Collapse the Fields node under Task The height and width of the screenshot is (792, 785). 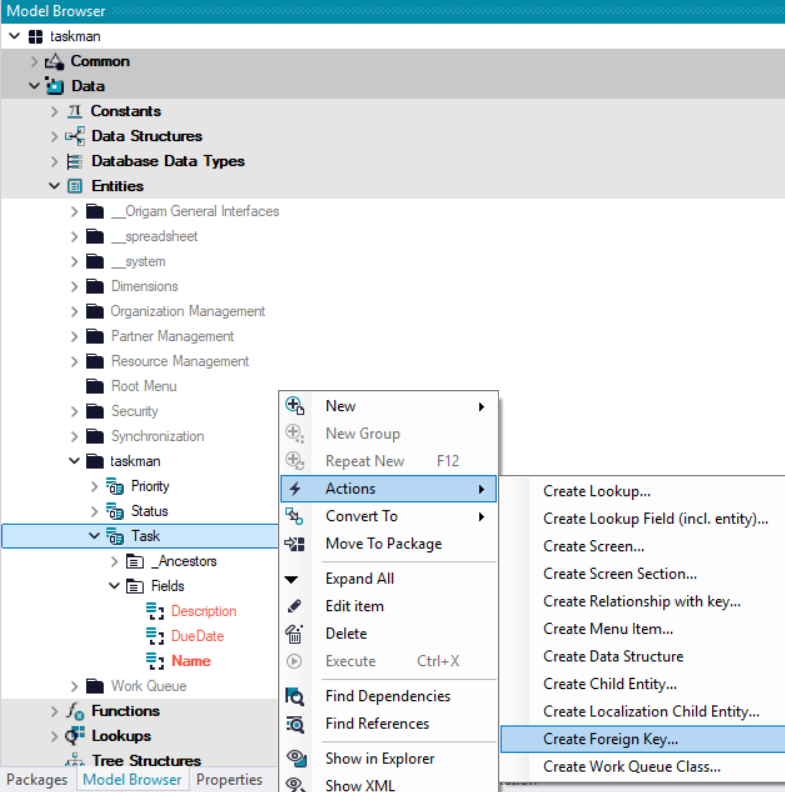coord(115,586)
